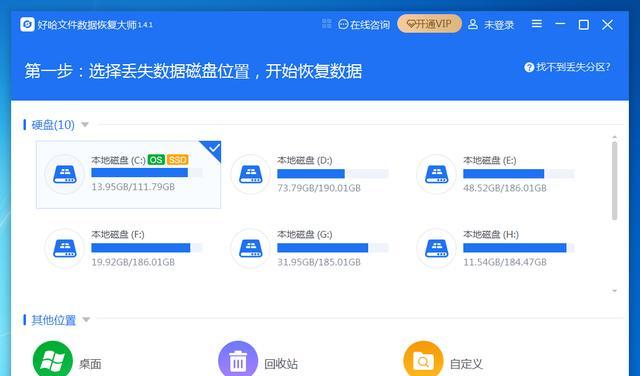Image resolution: width=640 pixels, height=376 pixels.
Task: Click the E: drive usage bar
Action: tap(518, 174)
